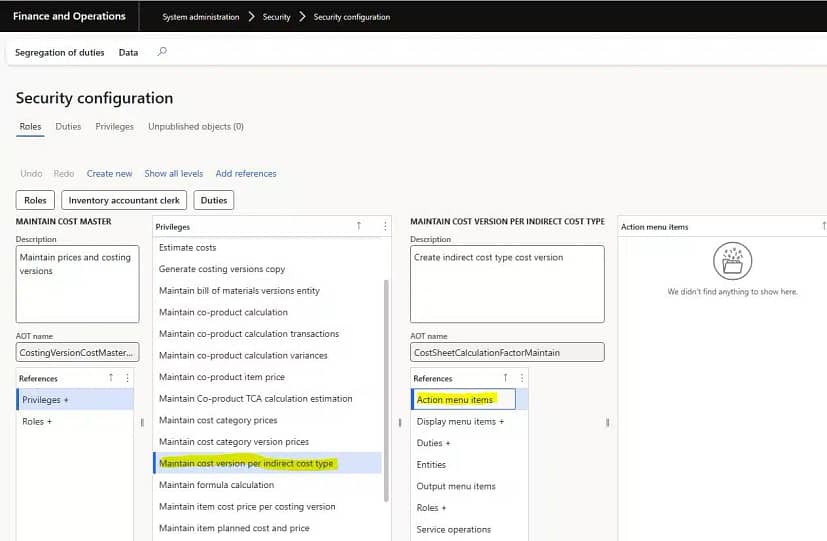827x541 pixels.
Task: Click AOT name field CostingVersionCostMaster
Action: point(78,352)
